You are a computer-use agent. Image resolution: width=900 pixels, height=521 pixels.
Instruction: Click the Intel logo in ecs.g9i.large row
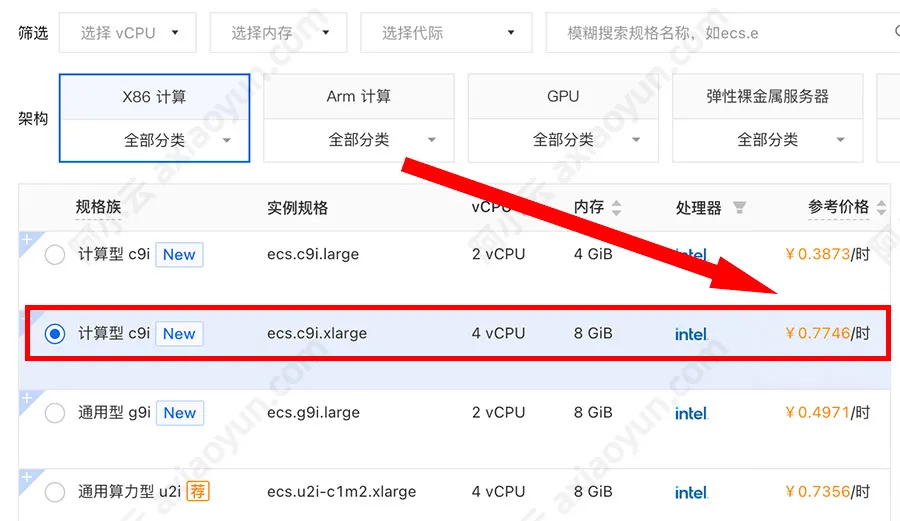point(691,413)
